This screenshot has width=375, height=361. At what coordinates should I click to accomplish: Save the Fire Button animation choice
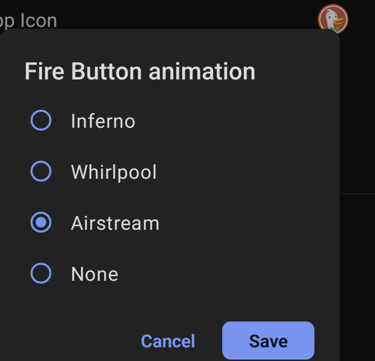[268, 341]
